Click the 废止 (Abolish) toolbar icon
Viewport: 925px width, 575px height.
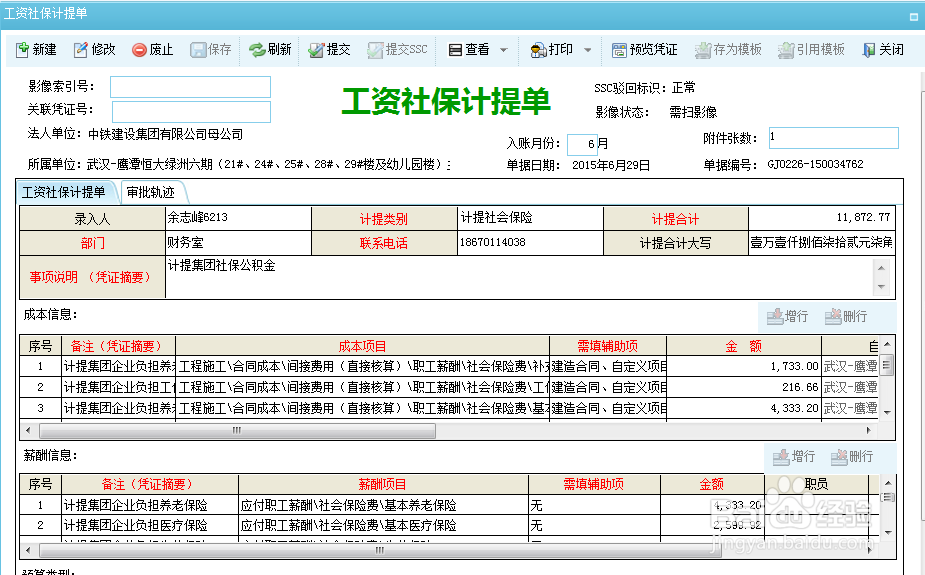click(x=139, y=50)
